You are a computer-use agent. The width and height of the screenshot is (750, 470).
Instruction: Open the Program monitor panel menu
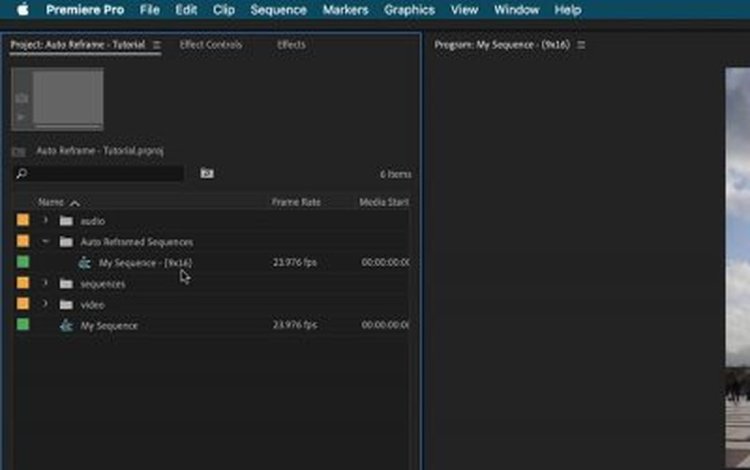tap(581, 45)
